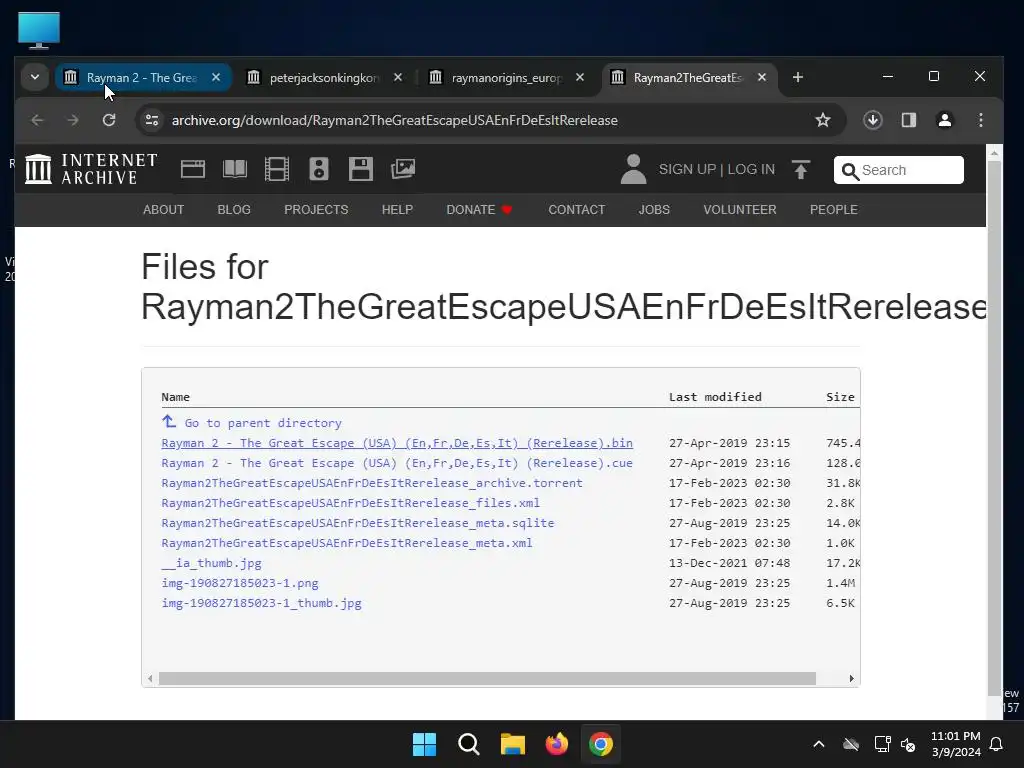Open the Software floppy disk icon
The width and height of the screenshot is (1024, 768).
360,169
